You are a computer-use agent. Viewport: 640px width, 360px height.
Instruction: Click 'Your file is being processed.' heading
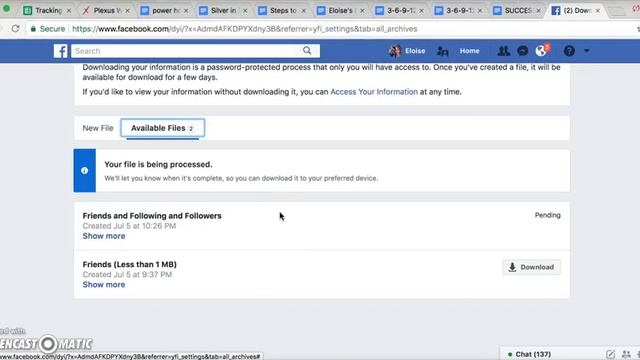pos(158,164)
